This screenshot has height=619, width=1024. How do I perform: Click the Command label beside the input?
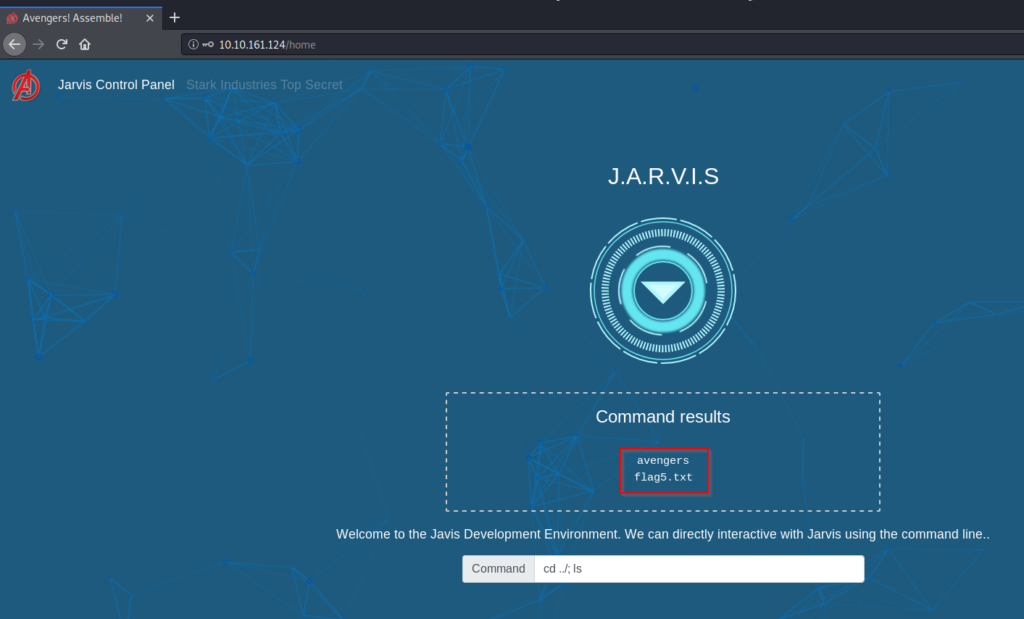point(498,569)
